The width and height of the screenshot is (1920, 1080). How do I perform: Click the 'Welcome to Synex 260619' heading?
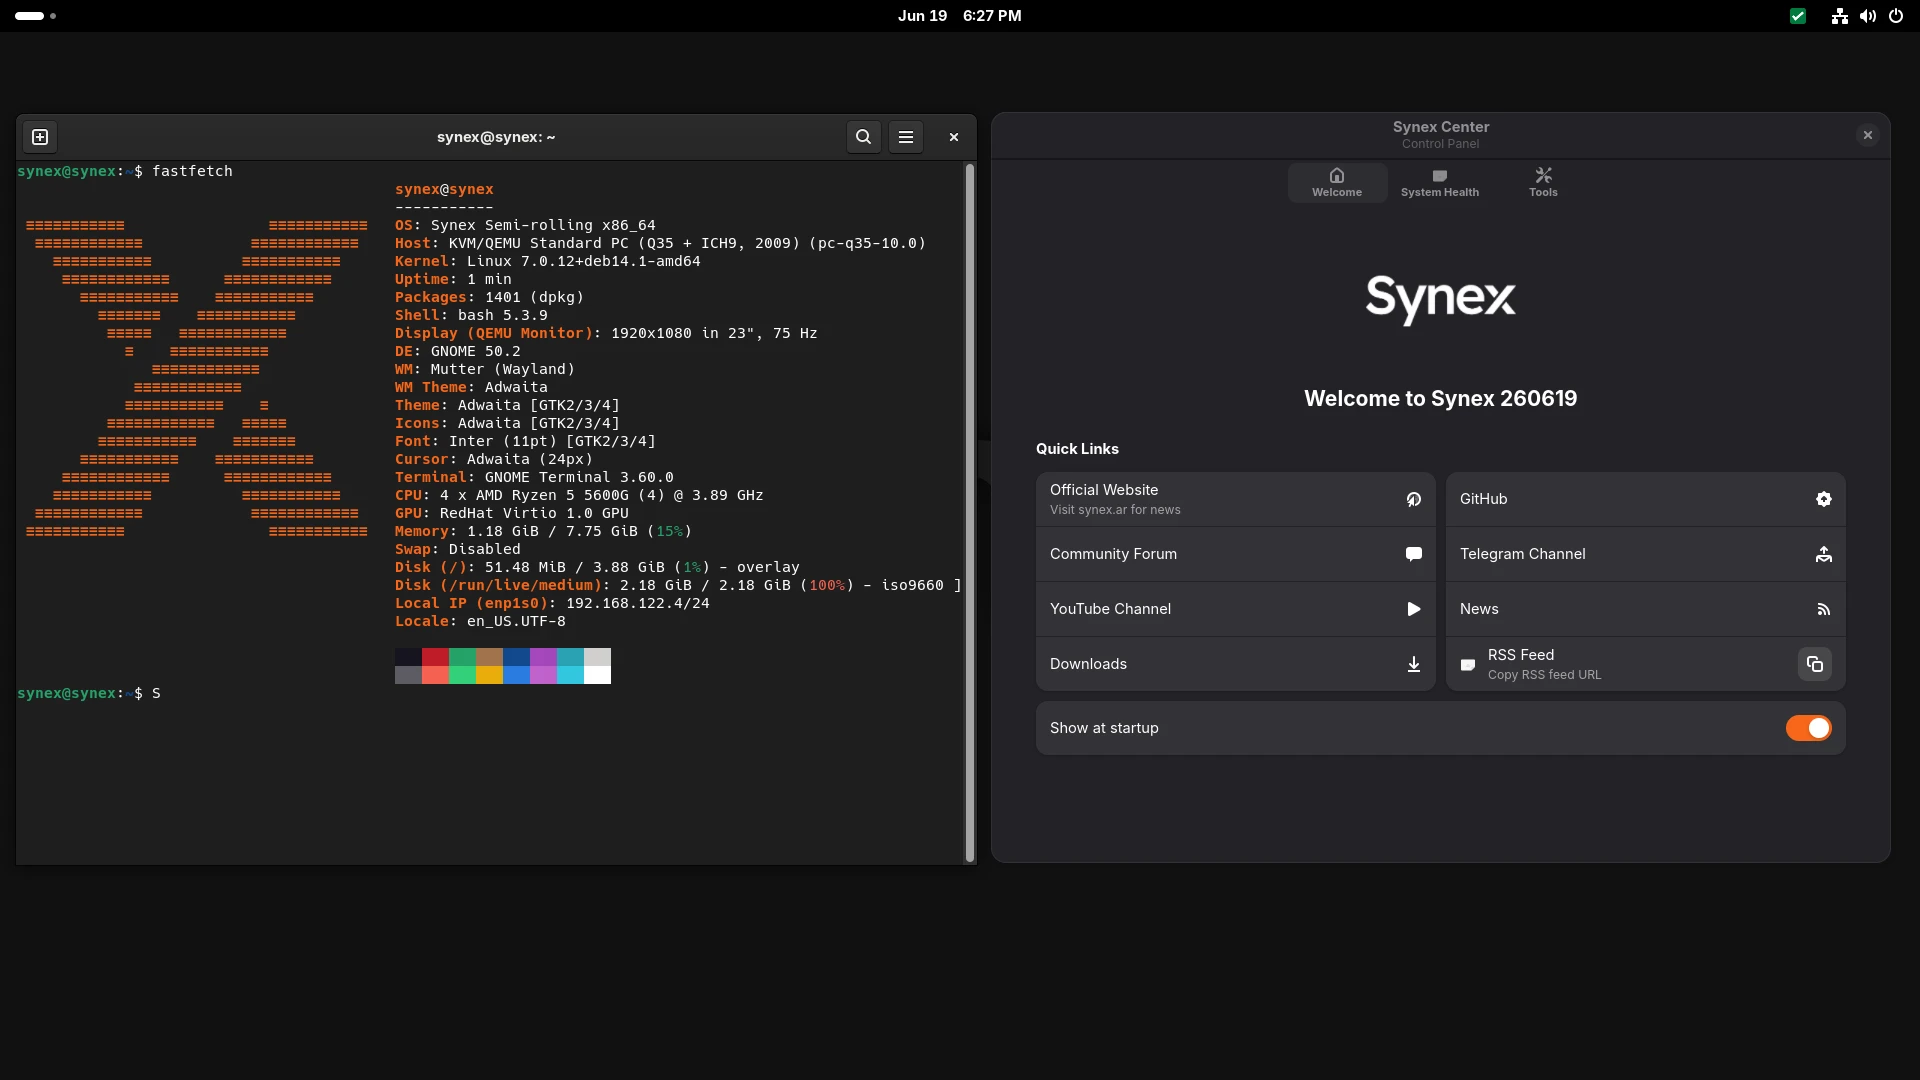point(1440,399)
